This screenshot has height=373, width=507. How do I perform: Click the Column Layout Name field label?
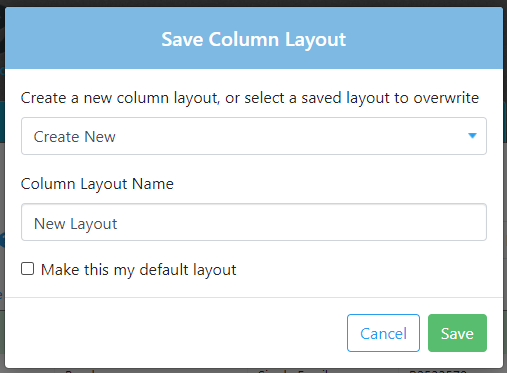[97, 184]
